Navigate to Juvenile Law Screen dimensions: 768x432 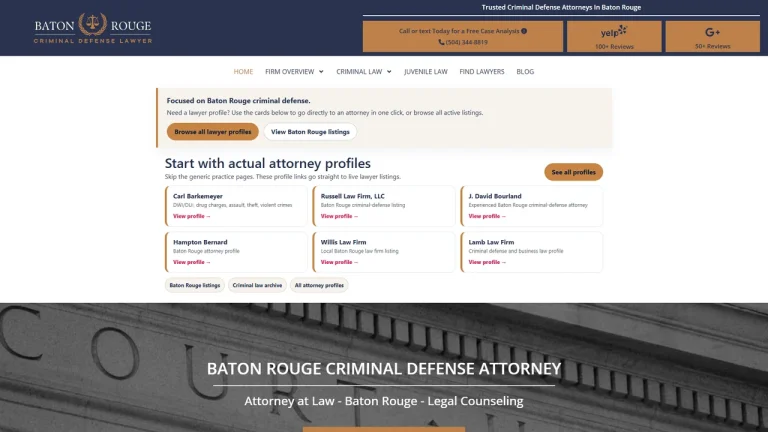point(426,72)
